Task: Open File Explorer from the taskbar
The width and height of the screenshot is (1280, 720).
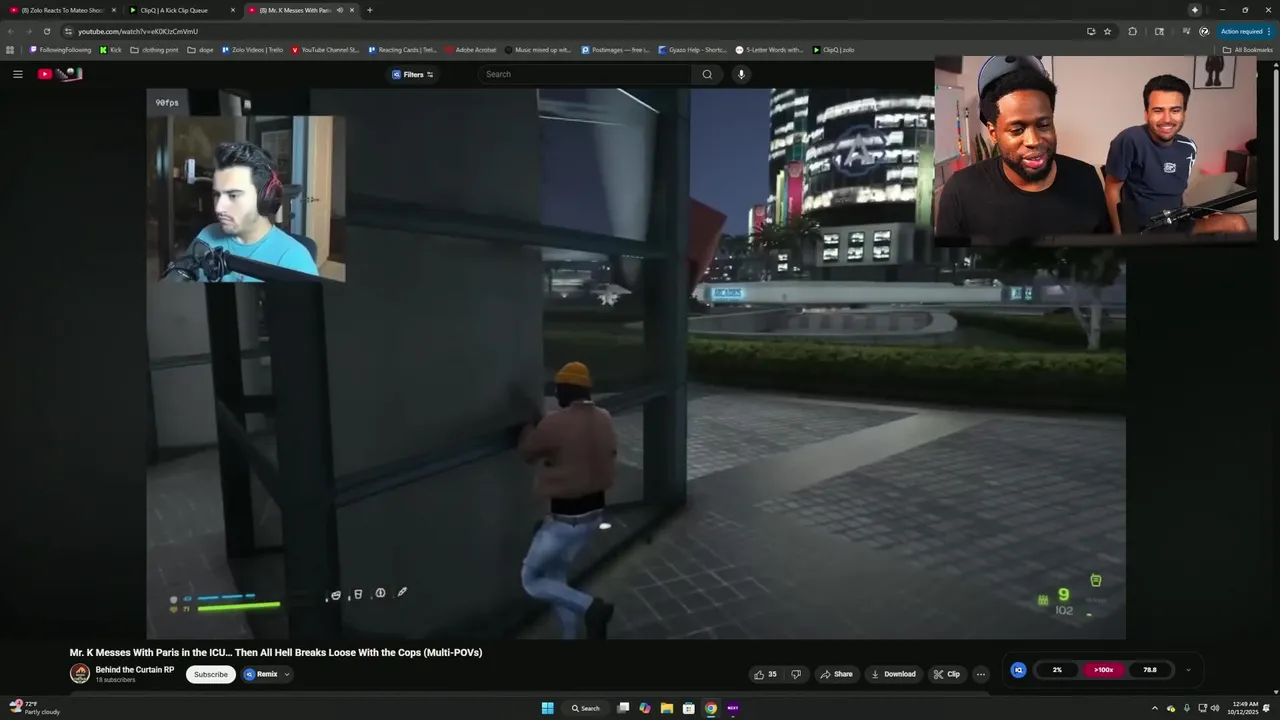Action: coord(667,708)
